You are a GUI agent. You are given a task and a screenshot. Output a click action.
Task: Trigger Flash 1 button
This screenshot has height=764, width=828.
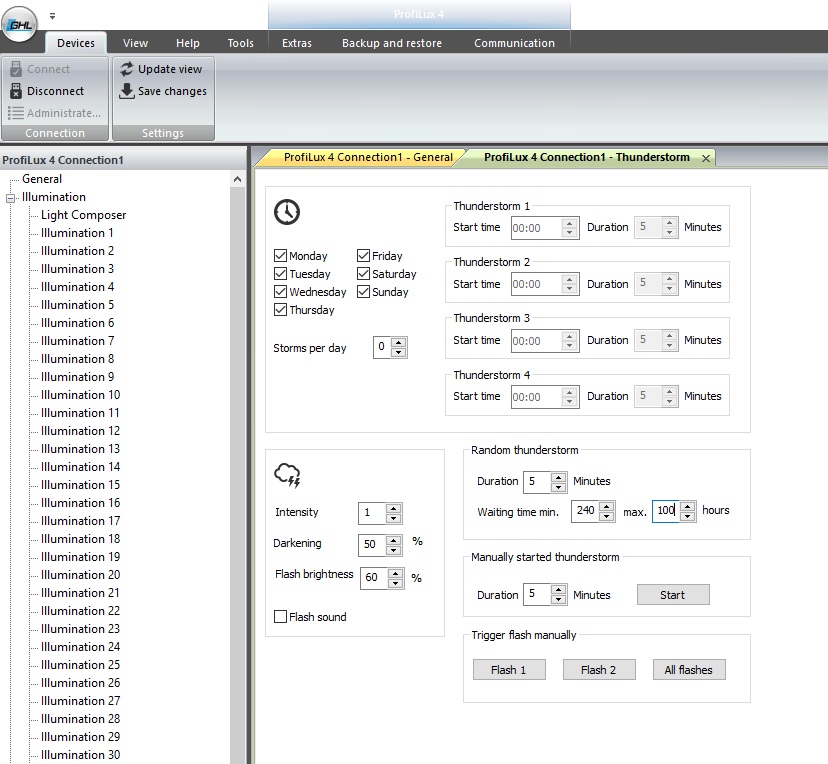[509, 669]
